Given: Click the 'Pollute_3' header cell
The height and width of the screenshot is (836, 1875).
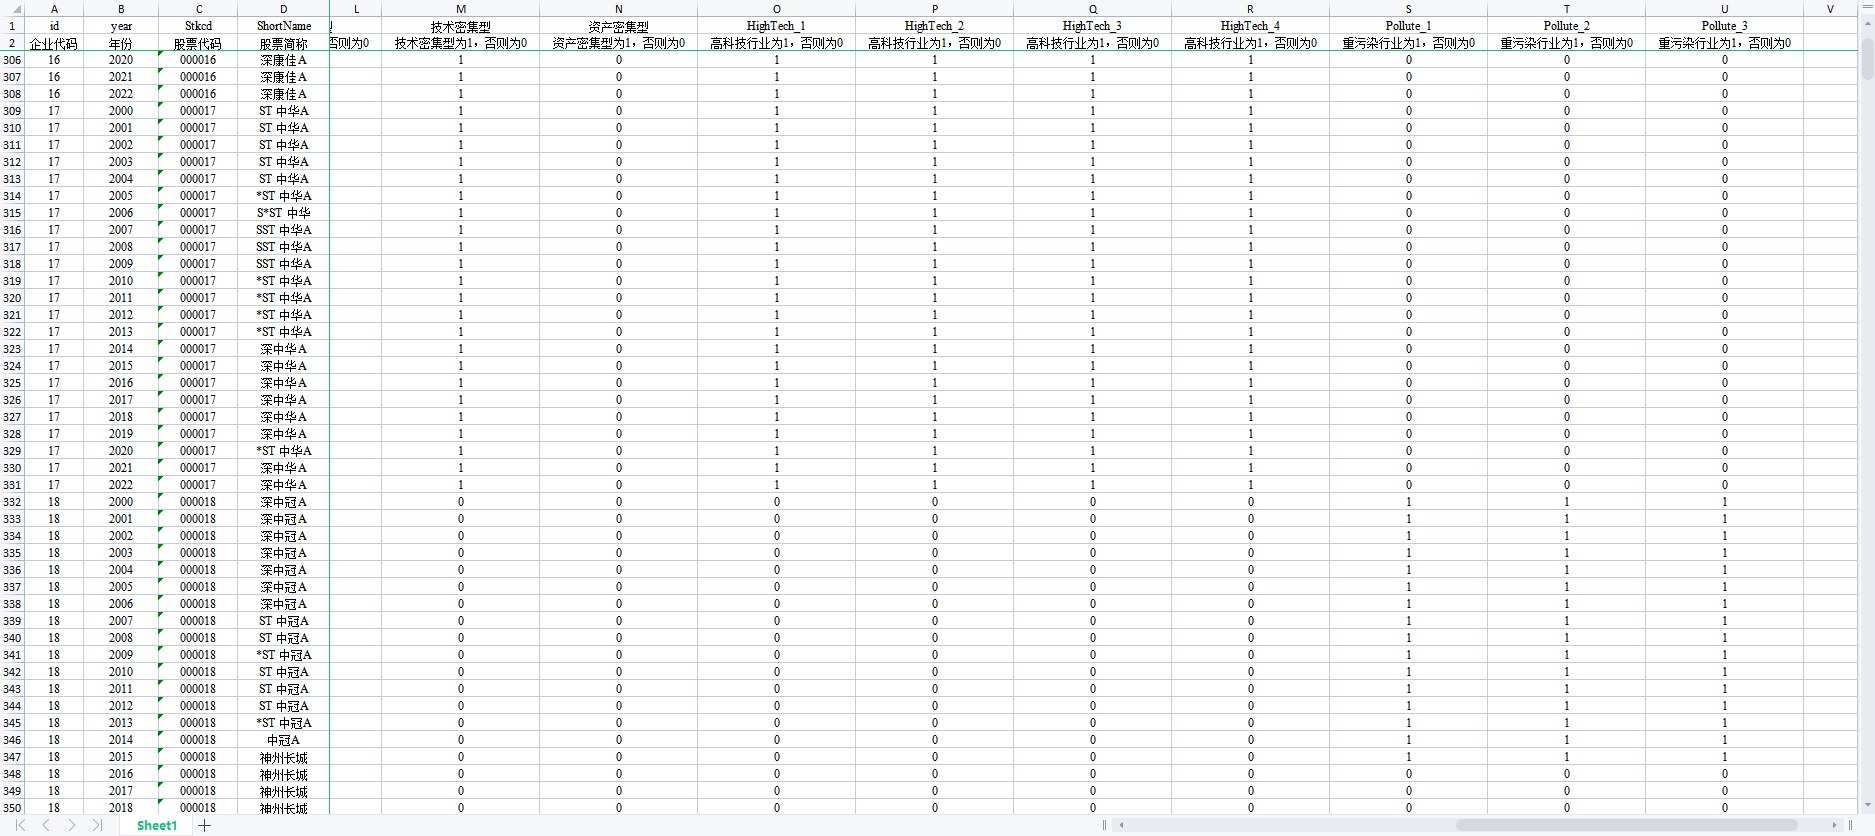Looking at the screenshot, I should 1725,26.
